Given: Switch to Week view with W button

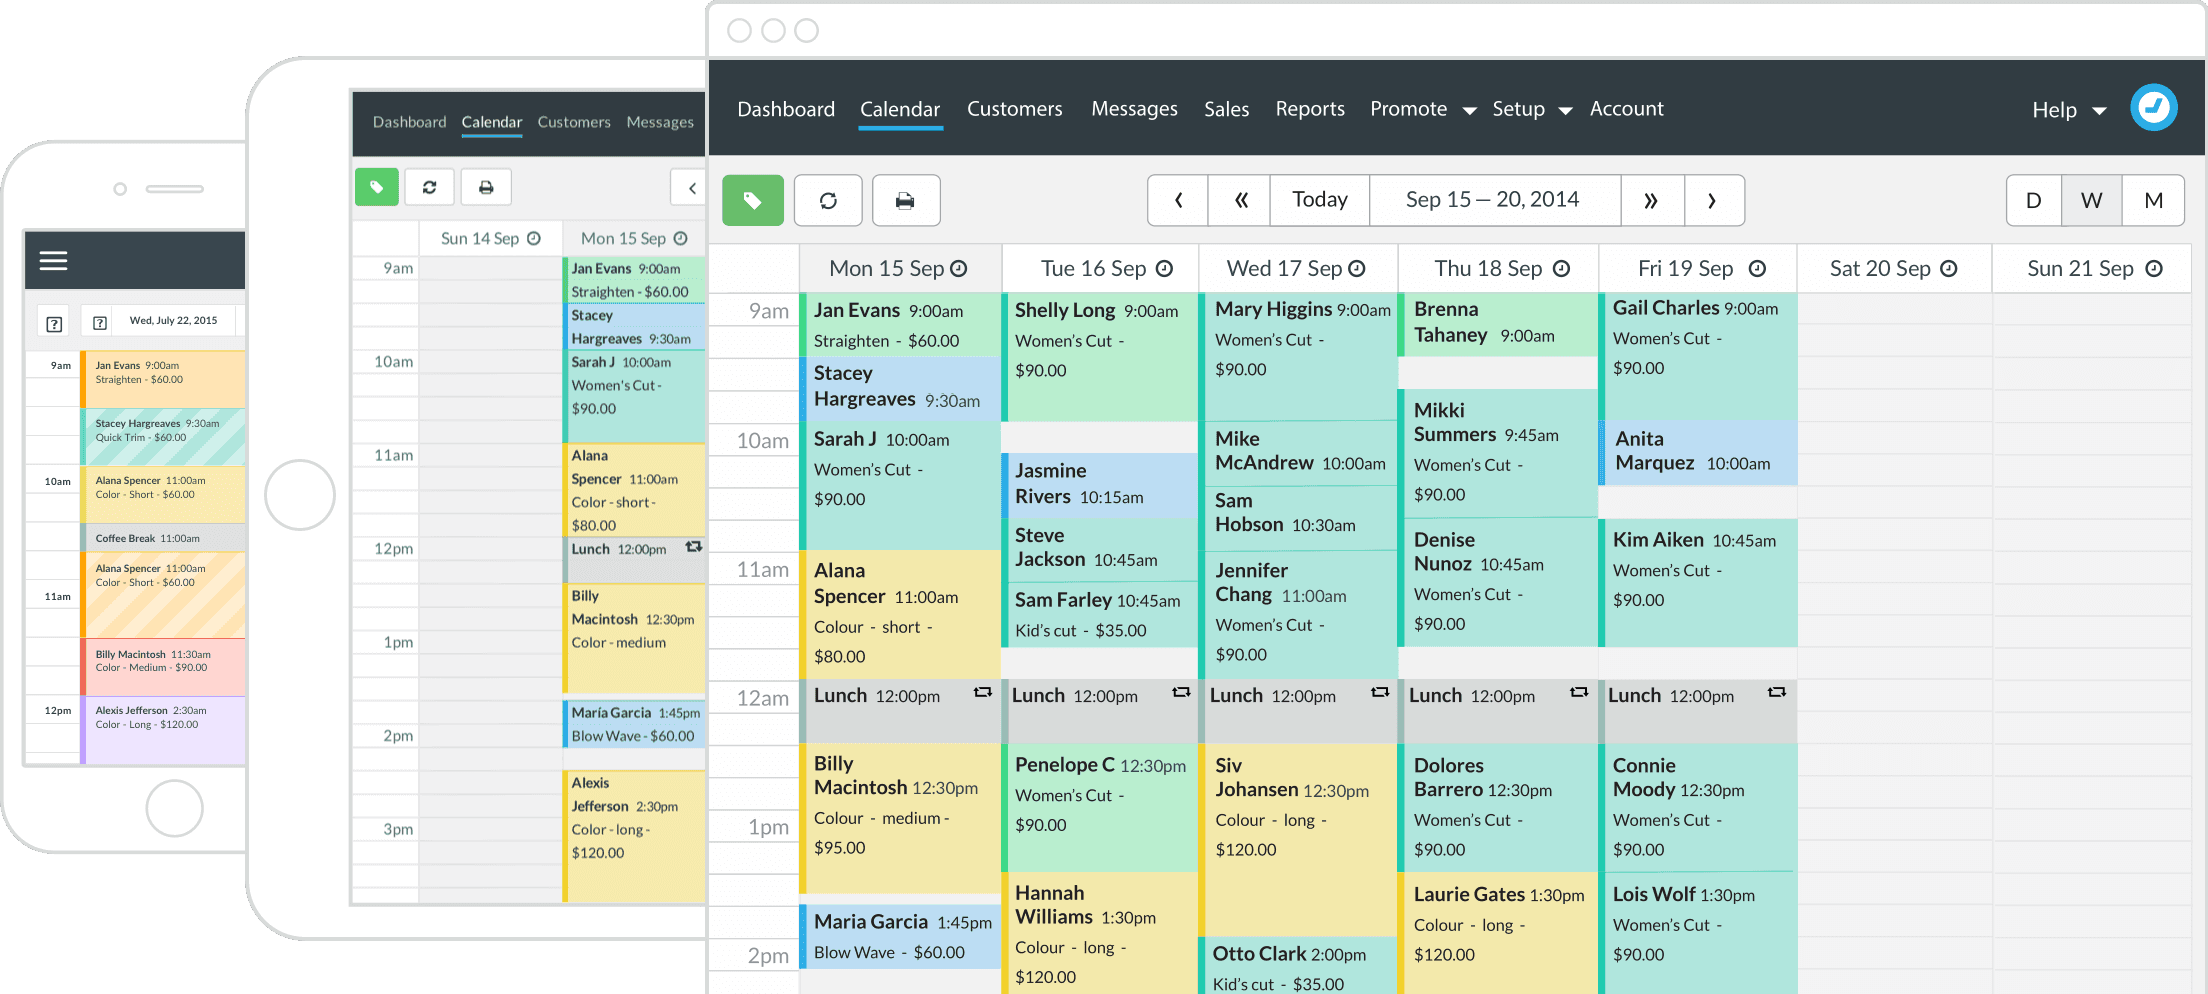Looking at the screenshot, I should pyautogui.click(x=2091, y=200).
